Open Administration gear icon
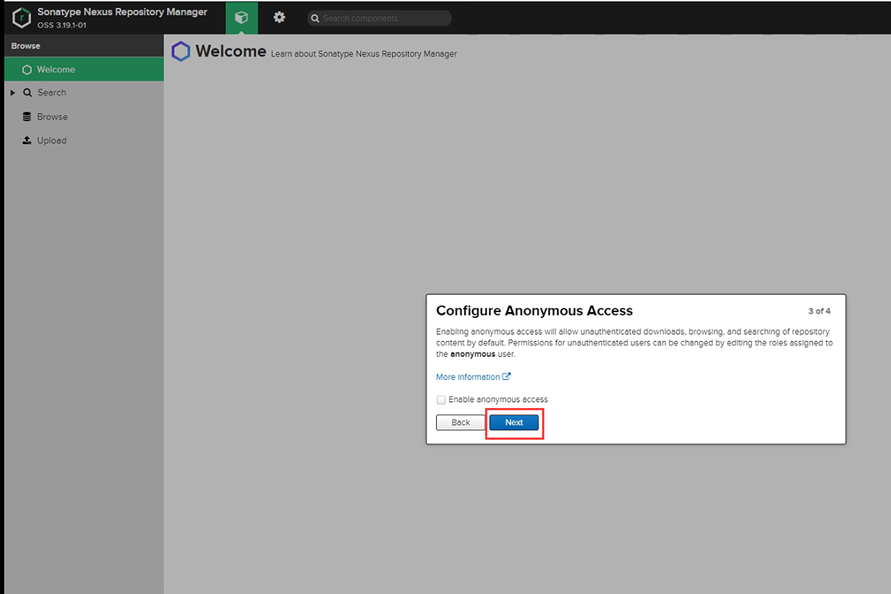The image size is (891, 594). 279,18
